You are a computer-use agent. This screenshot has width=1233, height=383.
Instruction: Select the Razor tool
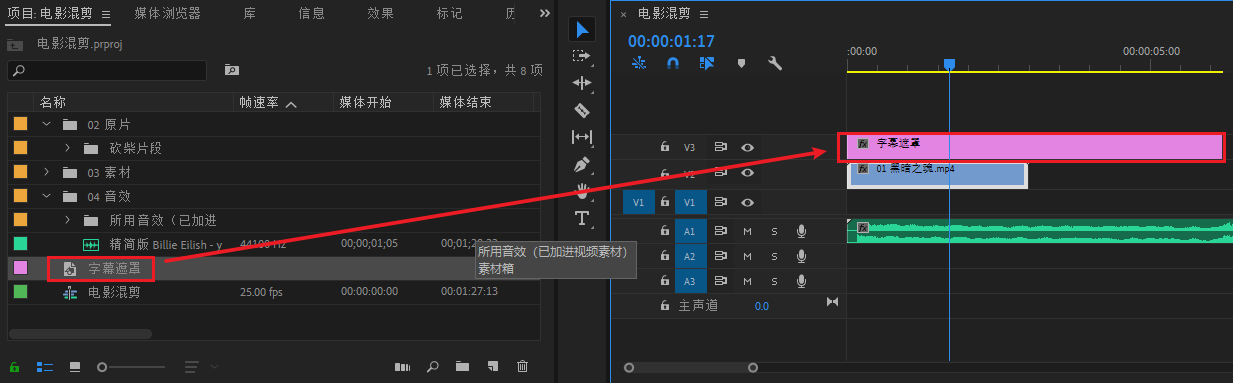582,110
